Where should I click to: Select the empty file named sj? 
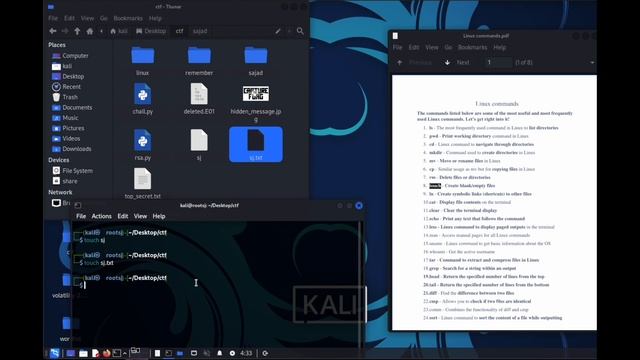pyautogui.click(x=199, y=145)
